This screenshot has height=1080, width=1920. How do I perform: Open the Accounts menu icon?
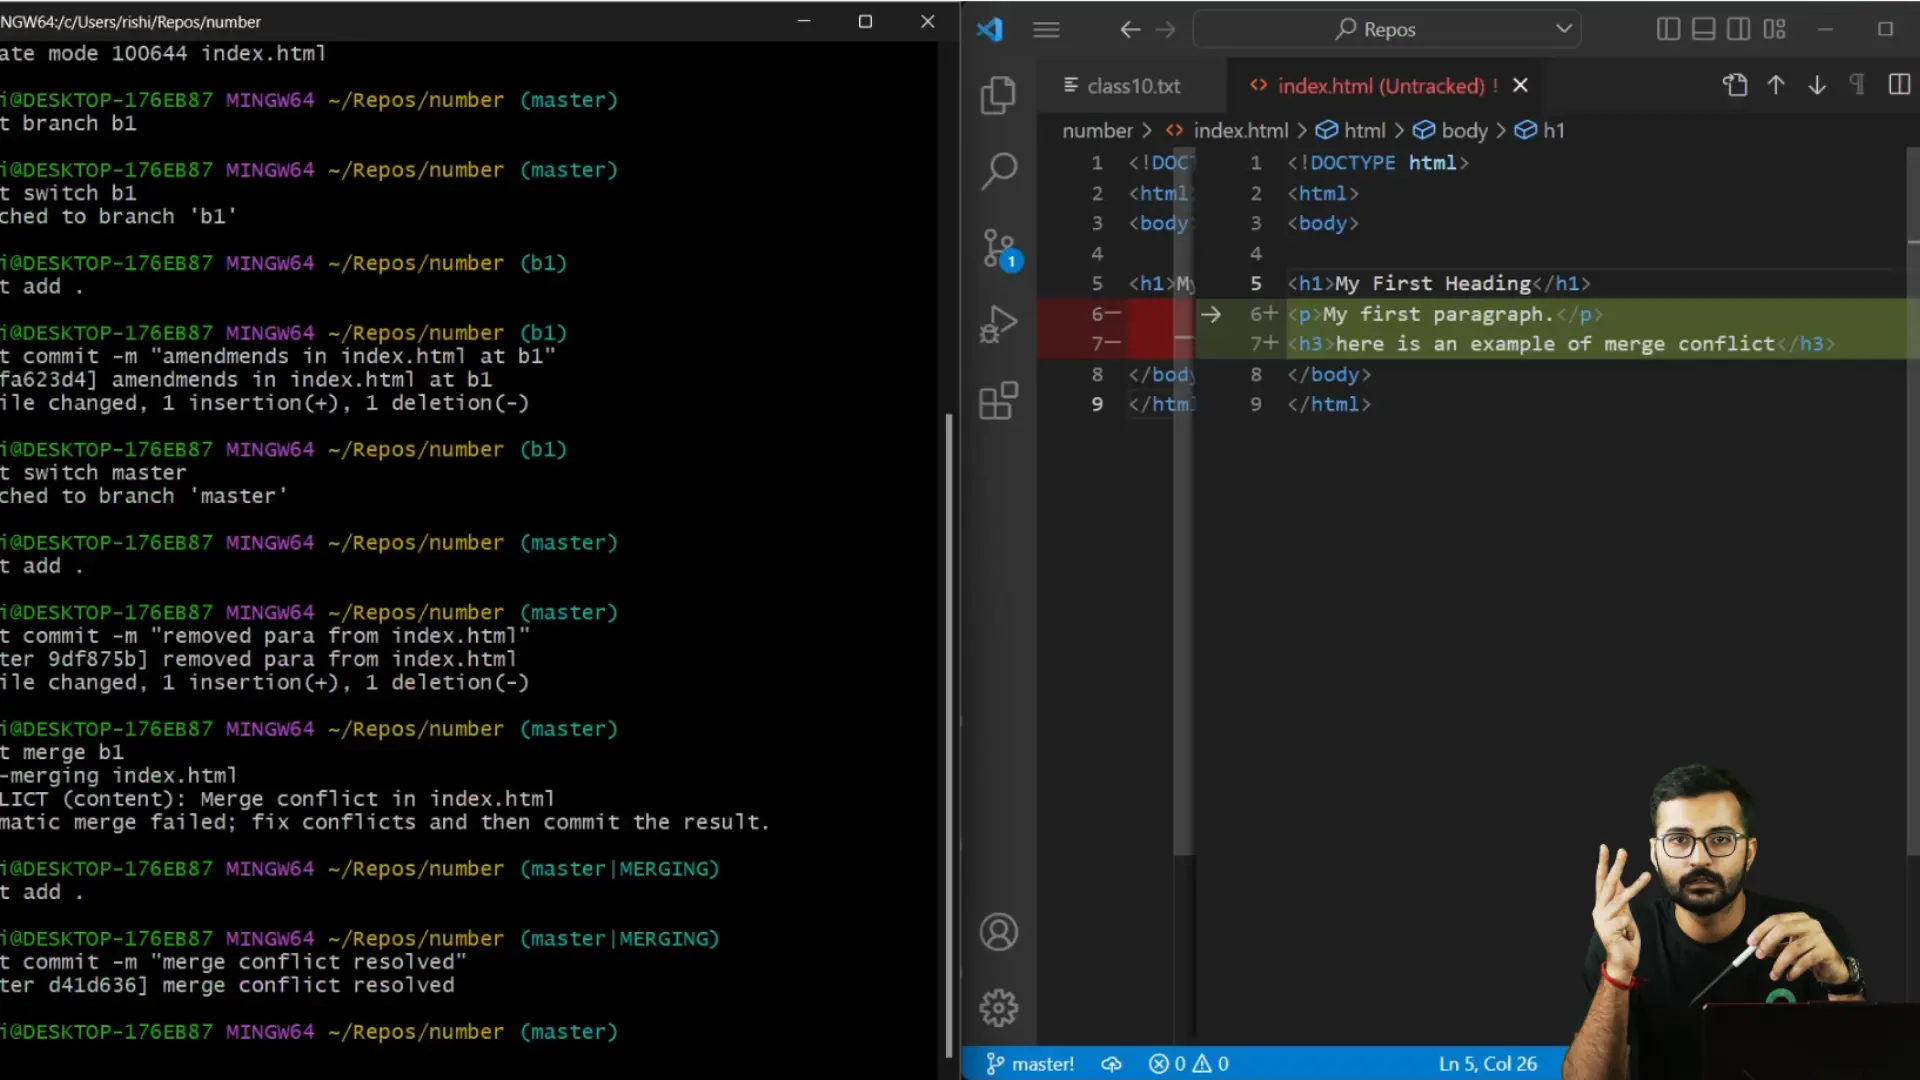click(x=998, y=932)
